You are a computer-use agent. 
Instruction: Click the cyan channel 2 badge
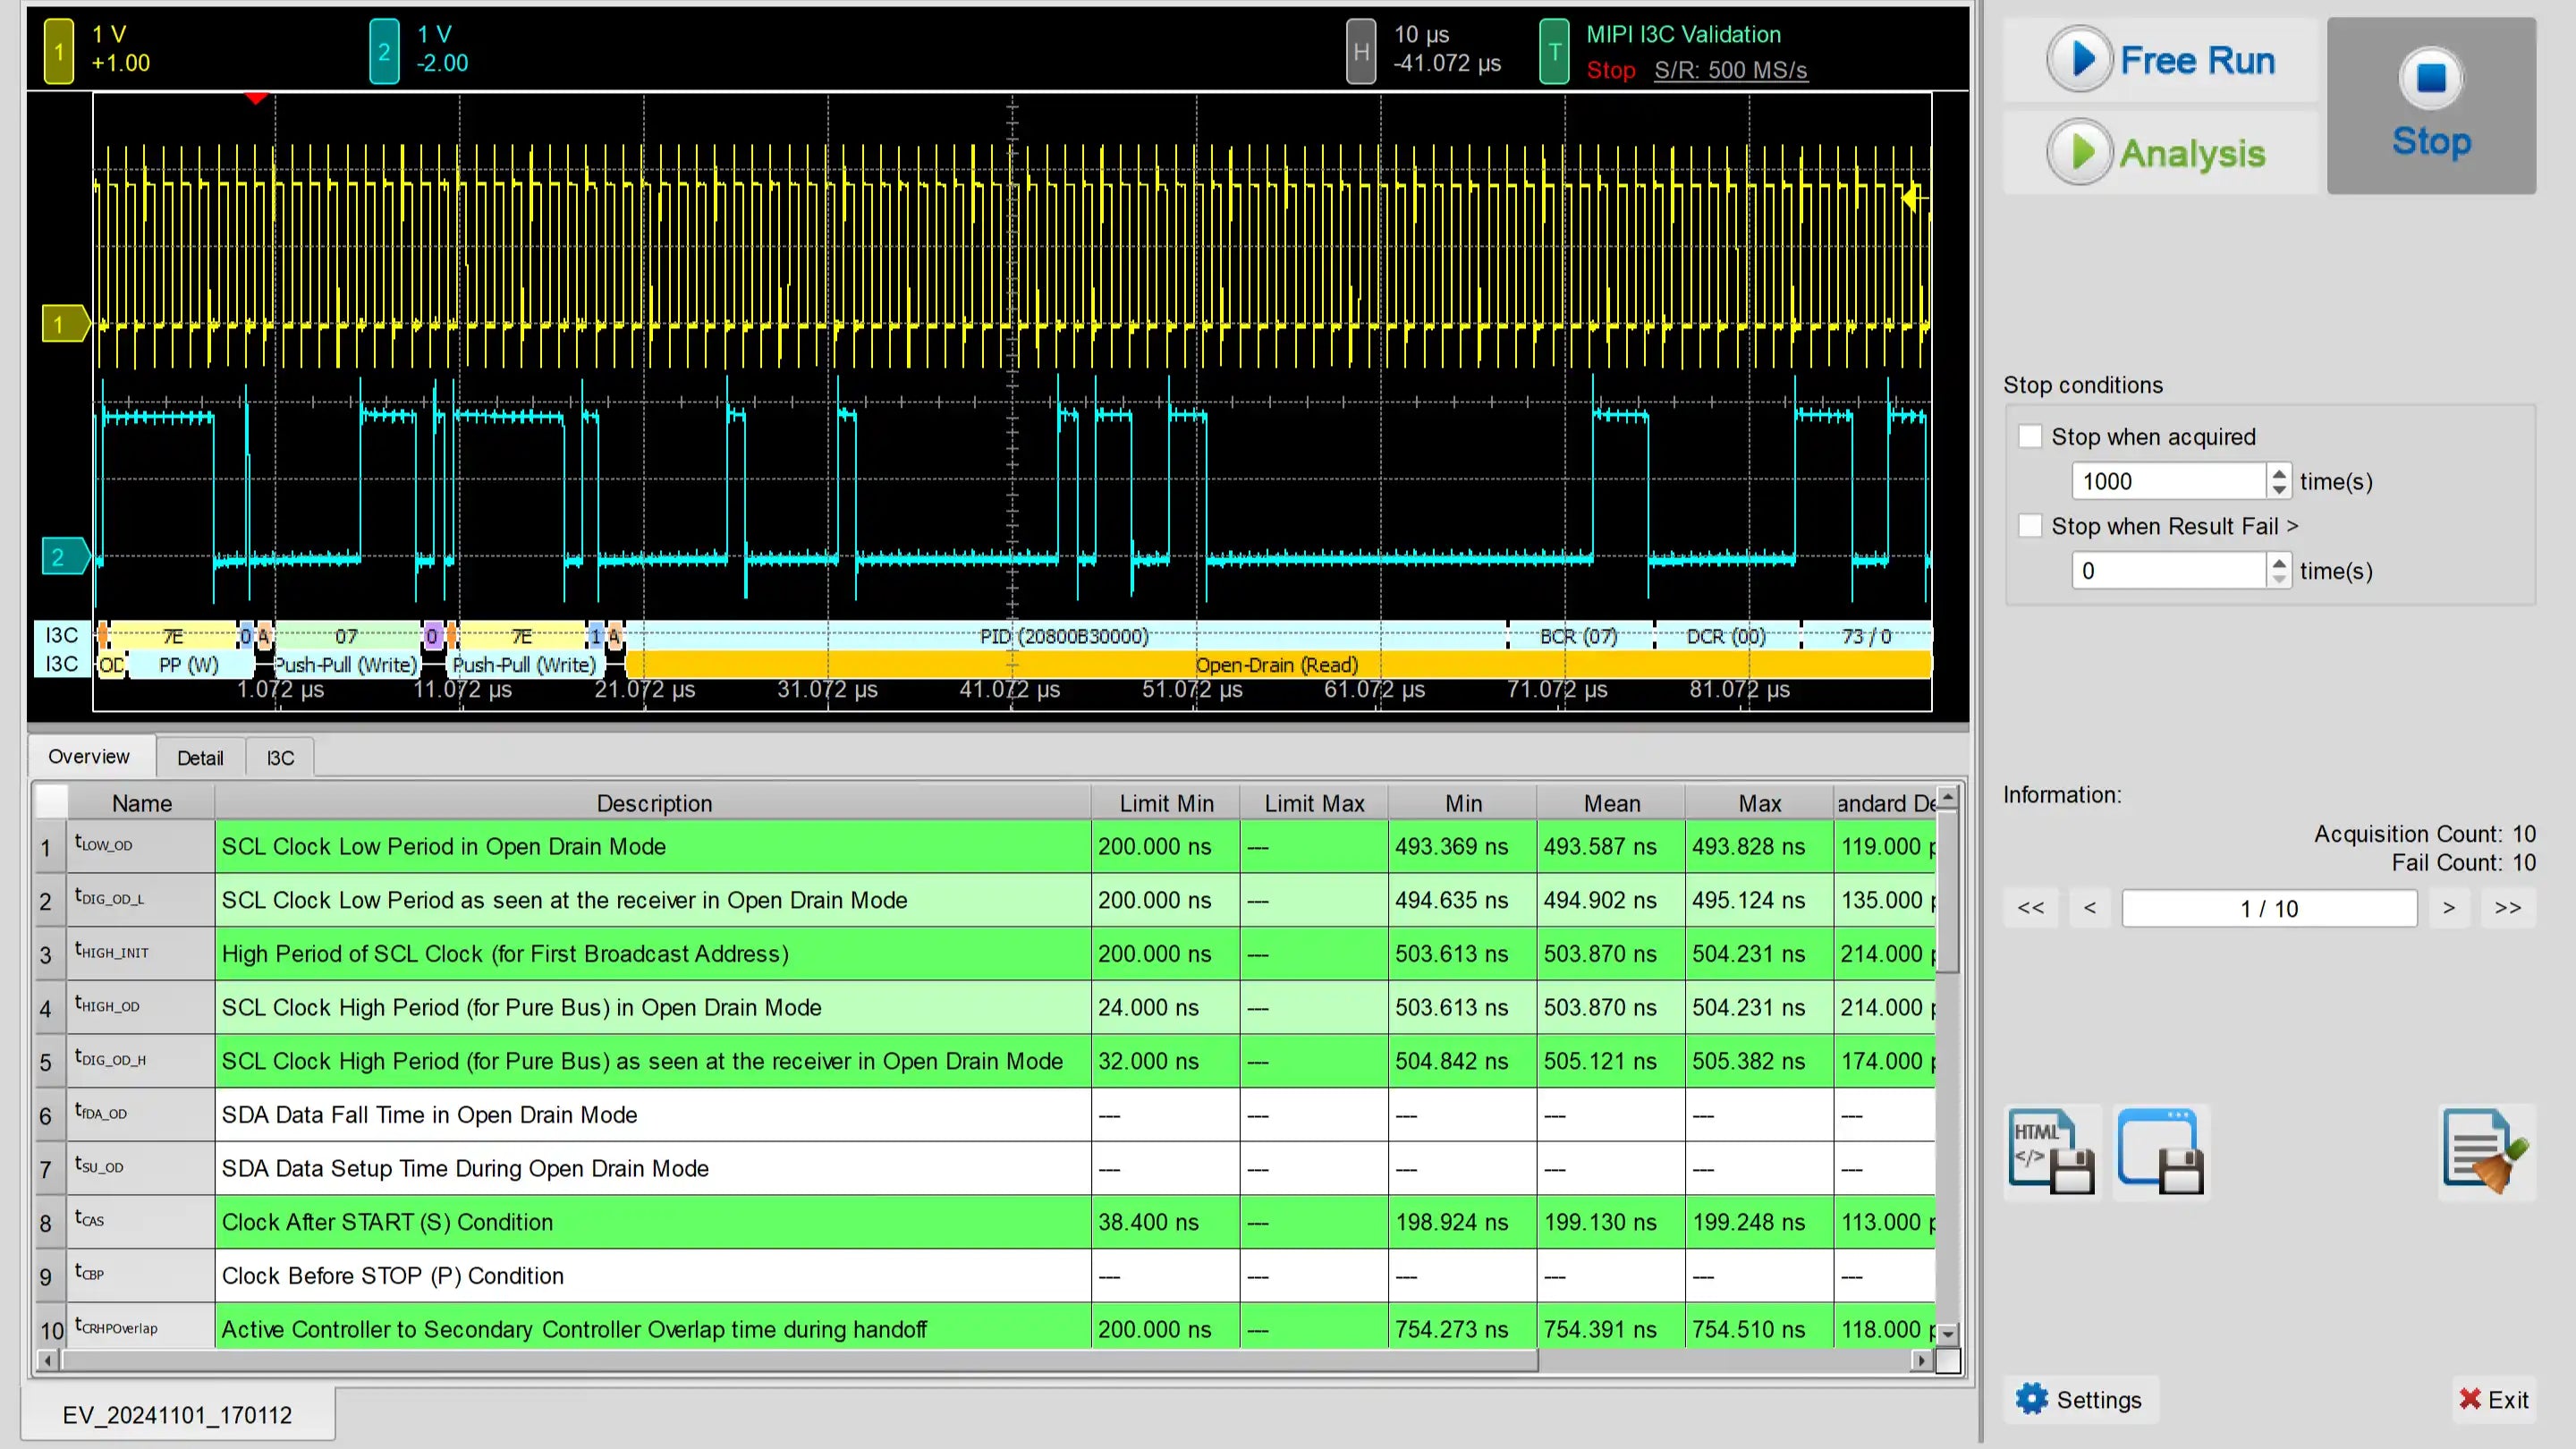(x=384, y=51)
